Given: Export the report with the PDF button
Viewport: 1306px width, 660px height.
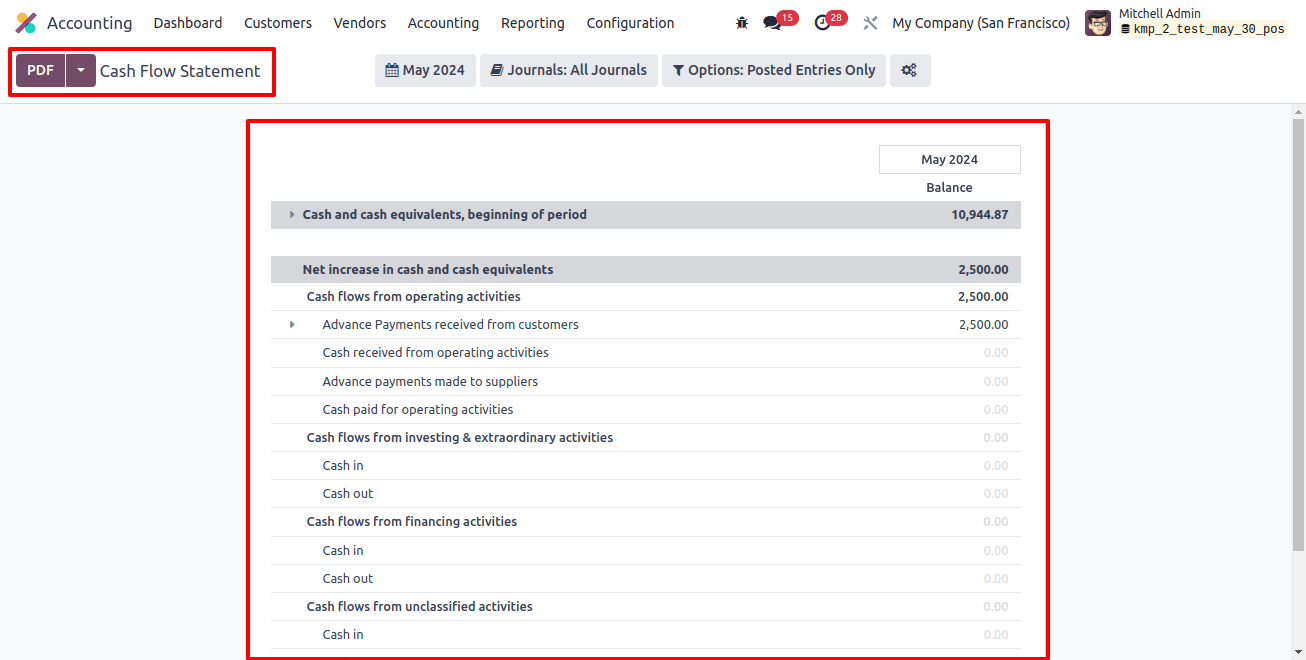Looking at the screenshot, I should (41, 70).
